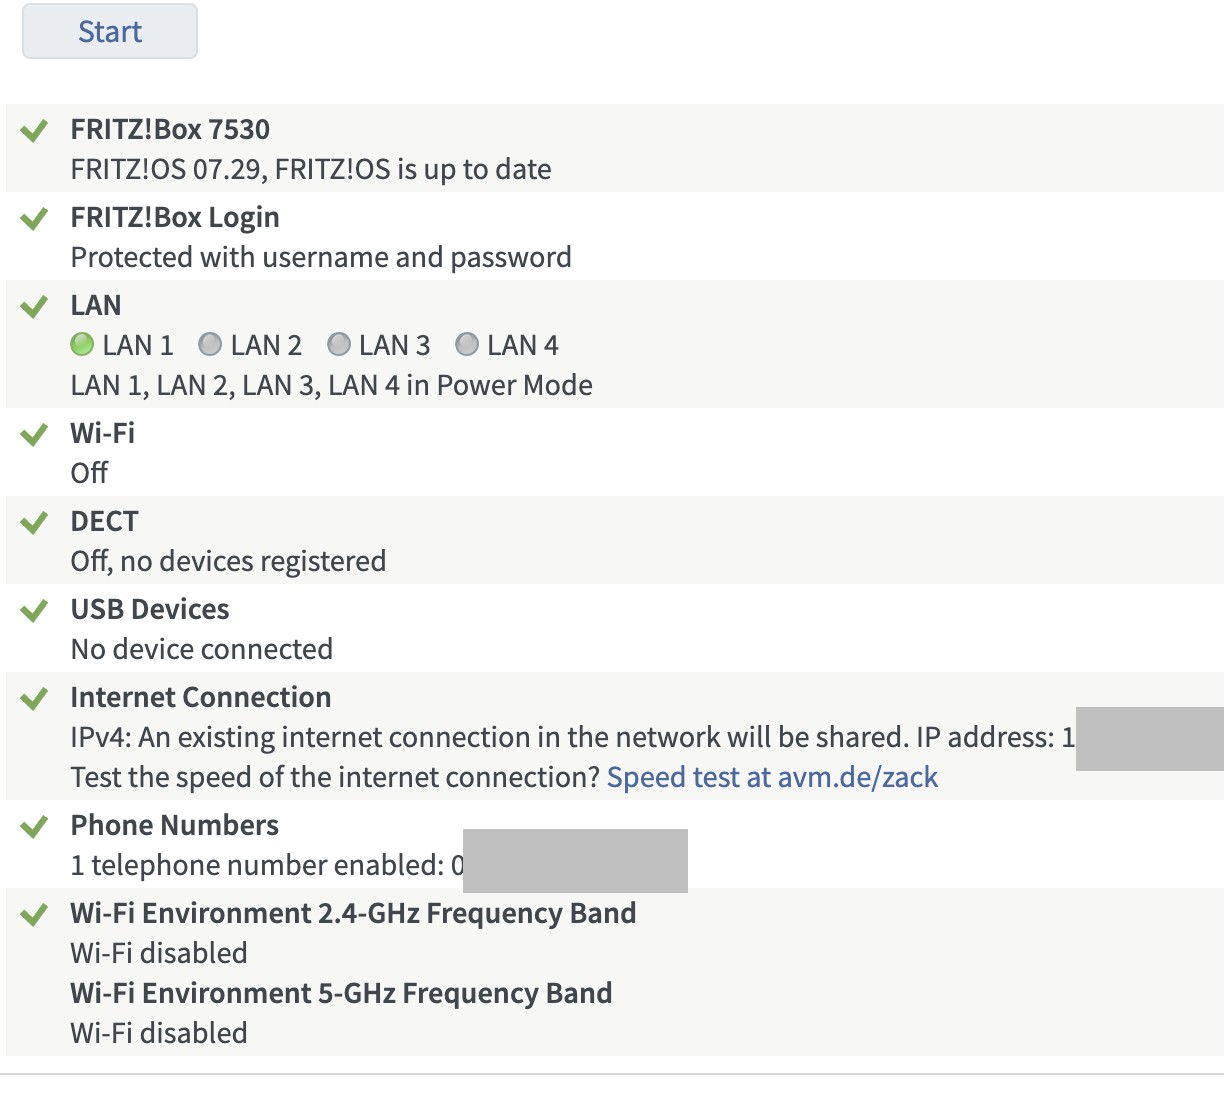Screen dimensions: 1224x1094
Task: Open the speed test at avm.de/zack link
Action: pos(772,777)
